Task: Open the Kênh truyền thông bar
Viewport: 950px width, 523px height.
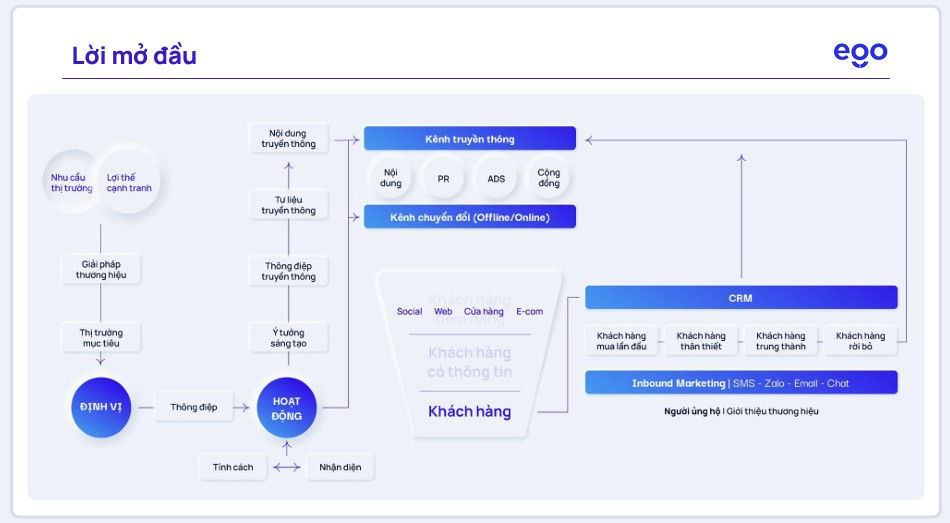Action: 469,139
